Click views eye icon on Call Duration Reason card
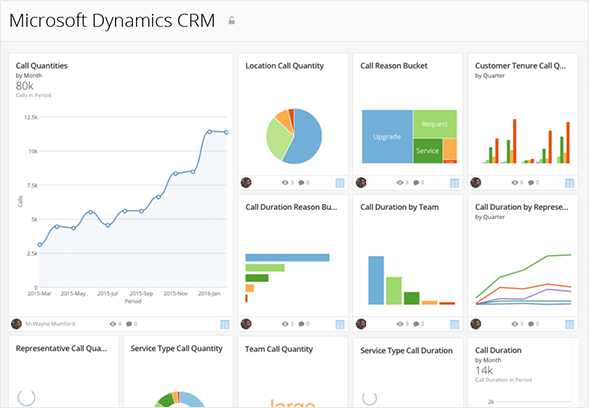Image resolution: width=589 pixels, height=408 pixels. click(285, 324)
